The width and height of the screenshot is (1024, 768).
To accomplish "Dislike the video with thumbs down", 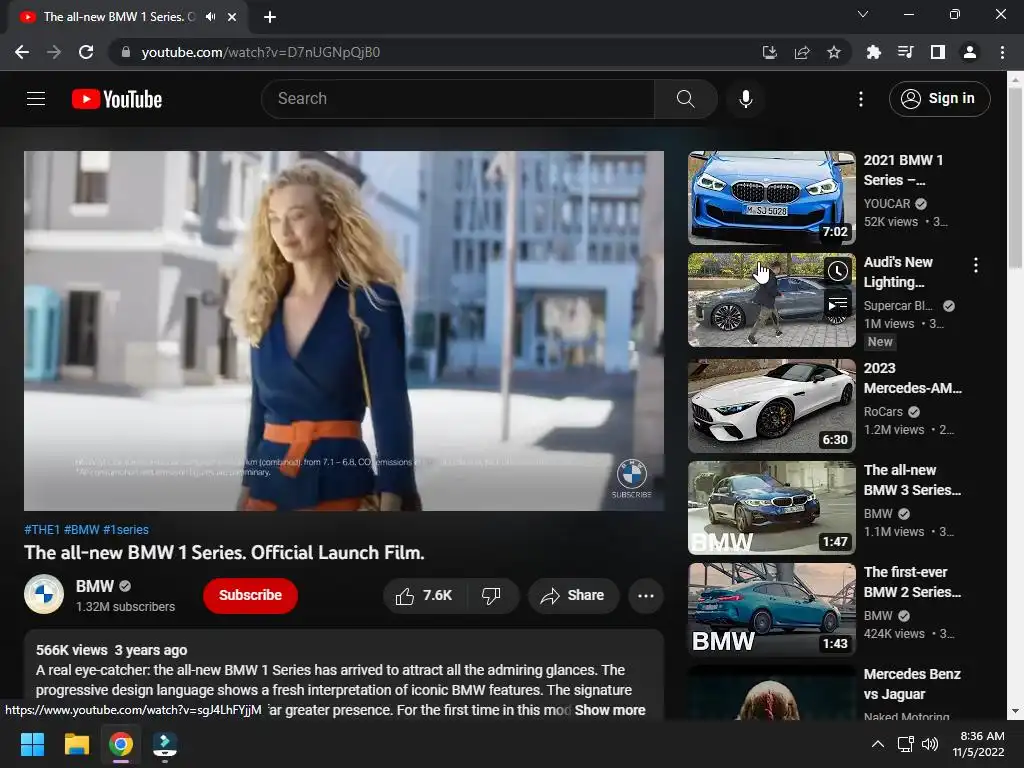I will click(492, 596).
